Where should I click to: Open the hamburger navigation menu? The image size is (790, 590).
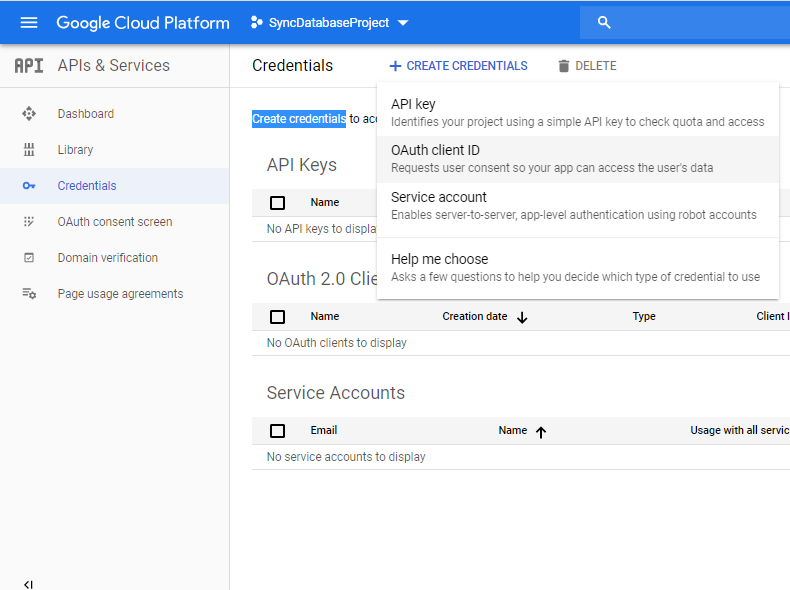[x=28, y=22]
